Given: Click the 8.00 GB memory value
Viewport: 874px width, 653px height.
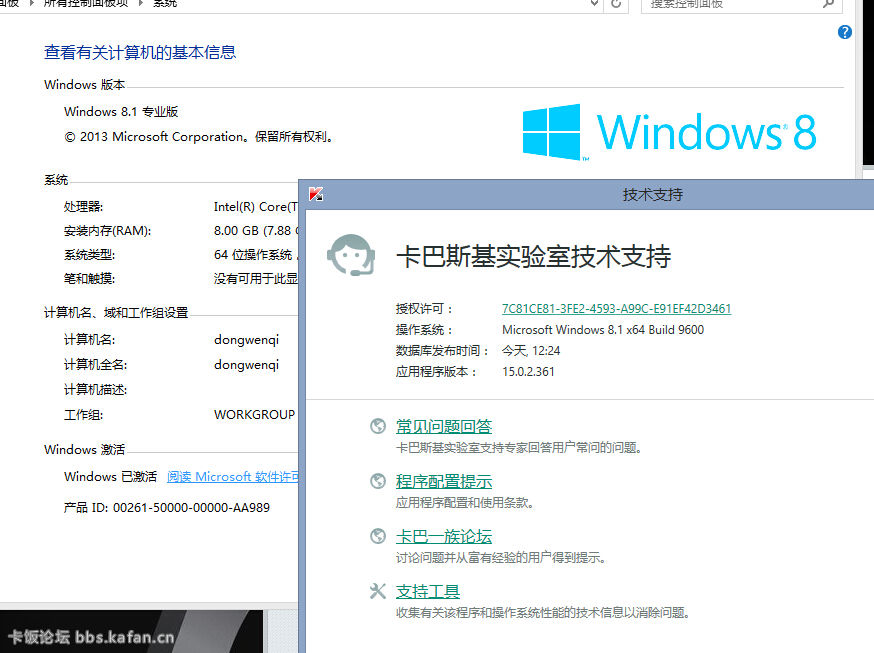Looking at the screenshot, I should click(256, 231).
